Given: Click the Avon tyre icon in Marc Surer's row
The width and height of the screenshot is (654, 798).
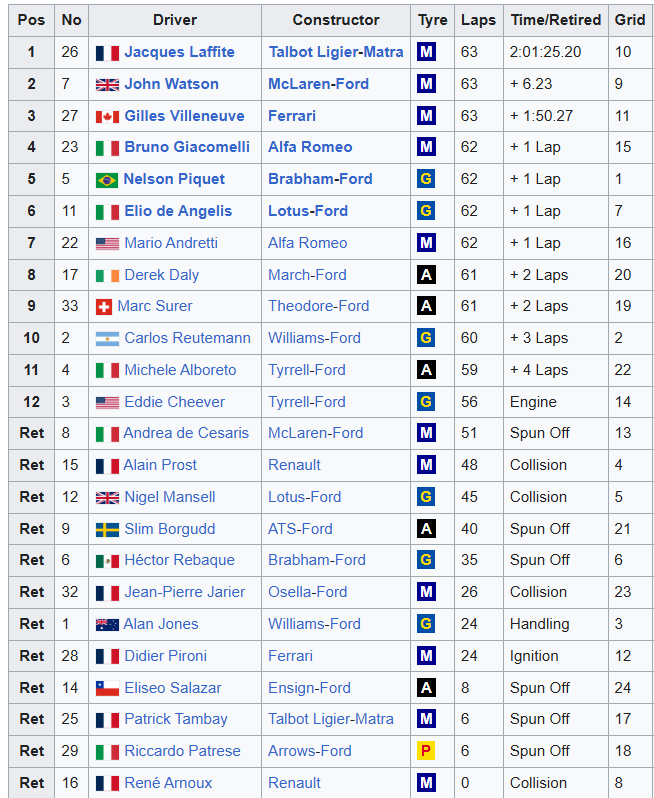Looking at the screenshot, I should [x=426, y=306].
